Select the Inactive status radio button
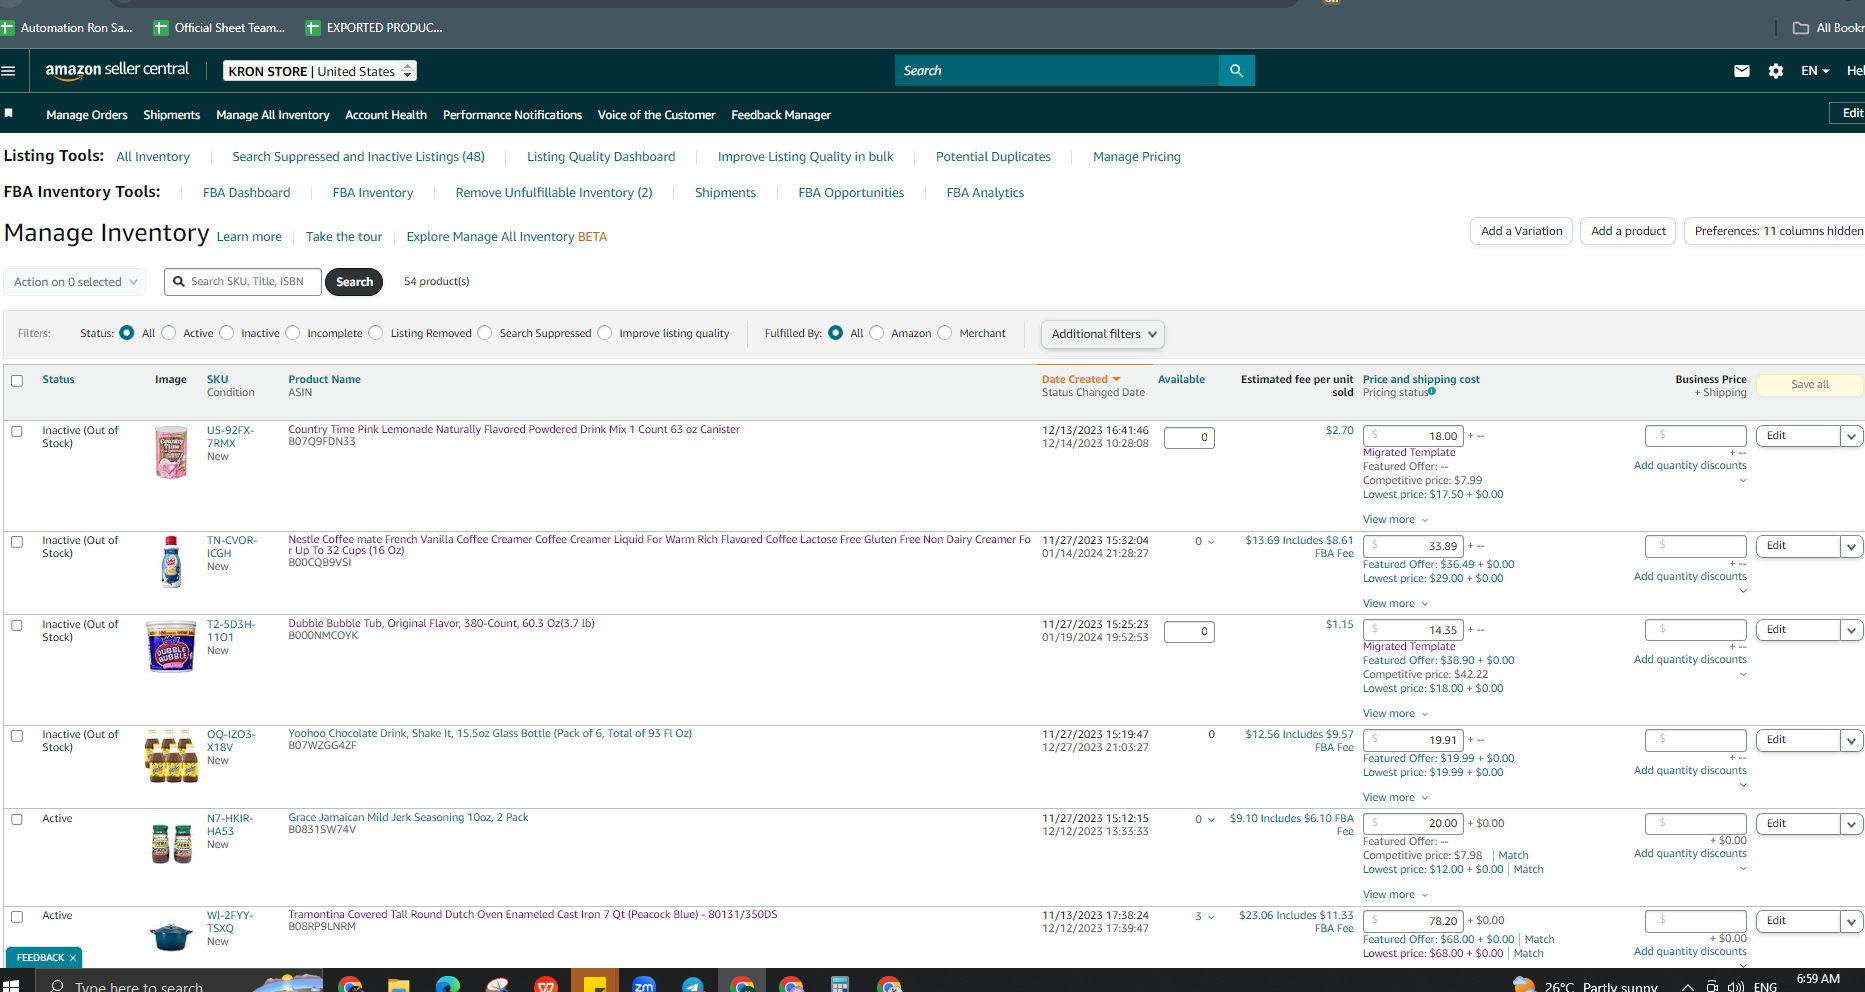Image resolution: width=1865 pixels, height=992 pixels. click(x=227, y=333)
